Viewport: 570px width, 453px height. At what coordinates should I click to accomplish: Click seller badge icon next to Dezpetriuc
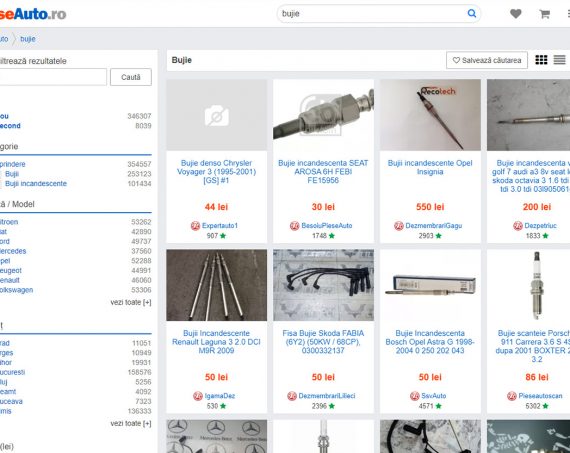518,226
